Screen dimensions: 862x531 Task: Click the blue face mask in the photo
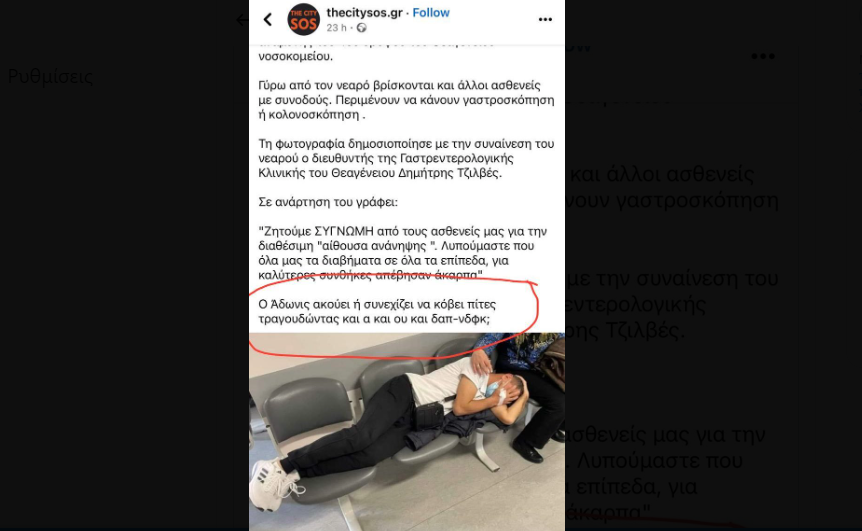[493, 389]
